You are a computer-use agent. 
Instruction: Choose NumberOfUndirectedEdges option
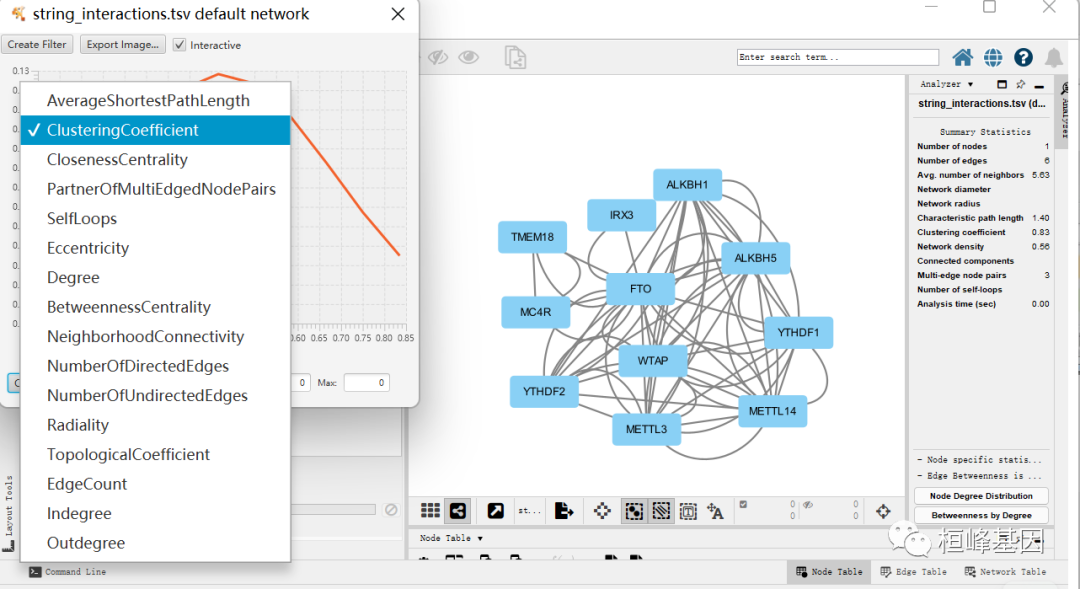(156, 395)
